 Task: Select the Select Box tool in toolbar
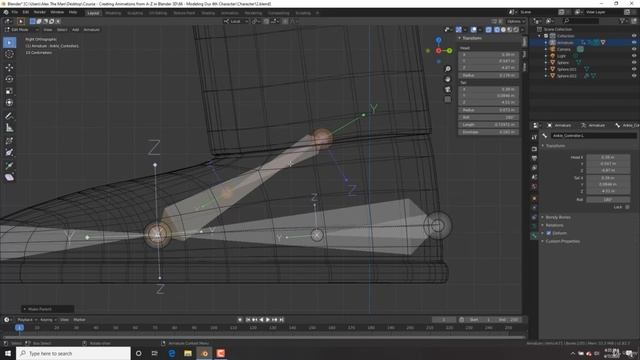click(x=9, y=42)
